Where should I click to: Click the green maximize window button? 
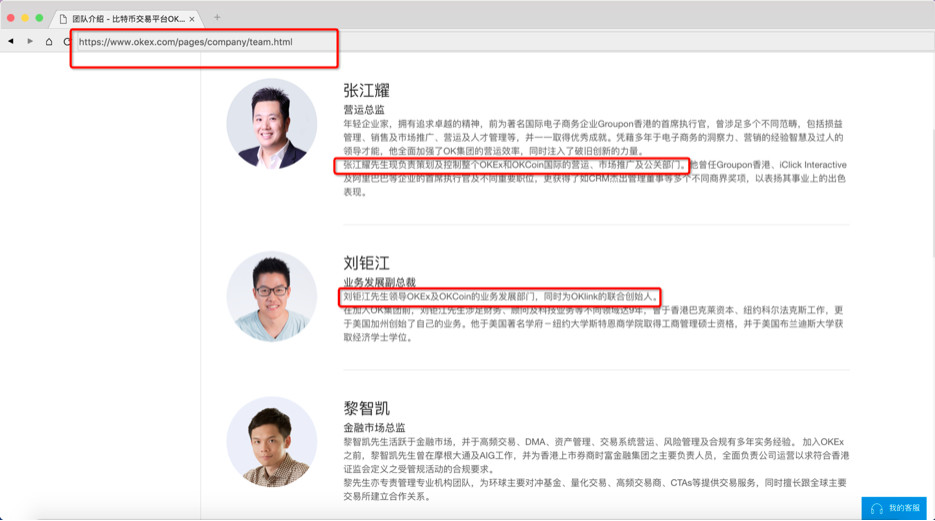click(x=39, y=18)
